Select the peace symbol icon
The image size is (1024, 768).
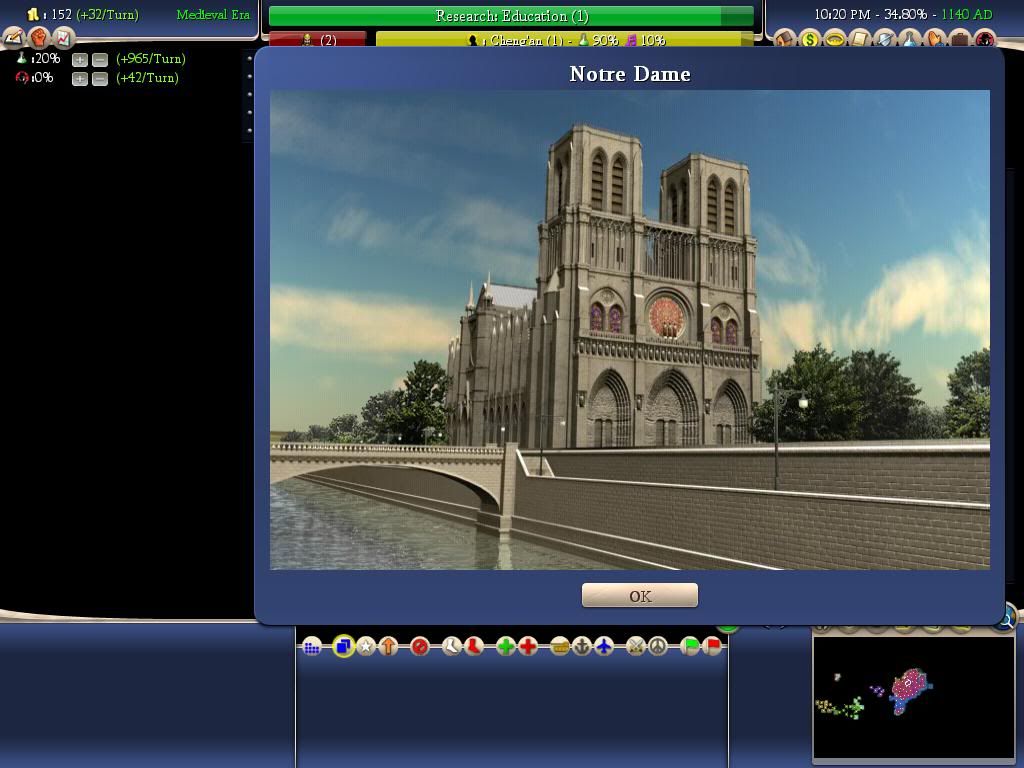point(658,647)
